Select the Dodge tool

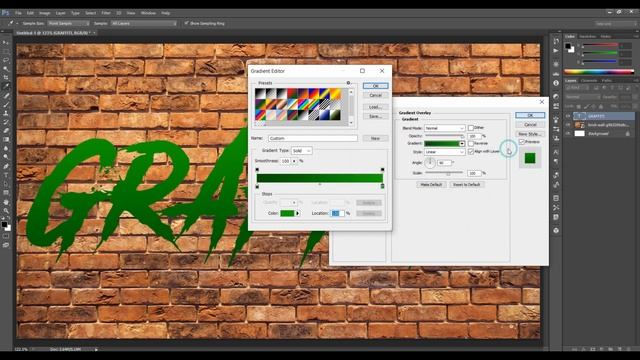point(6,157)
